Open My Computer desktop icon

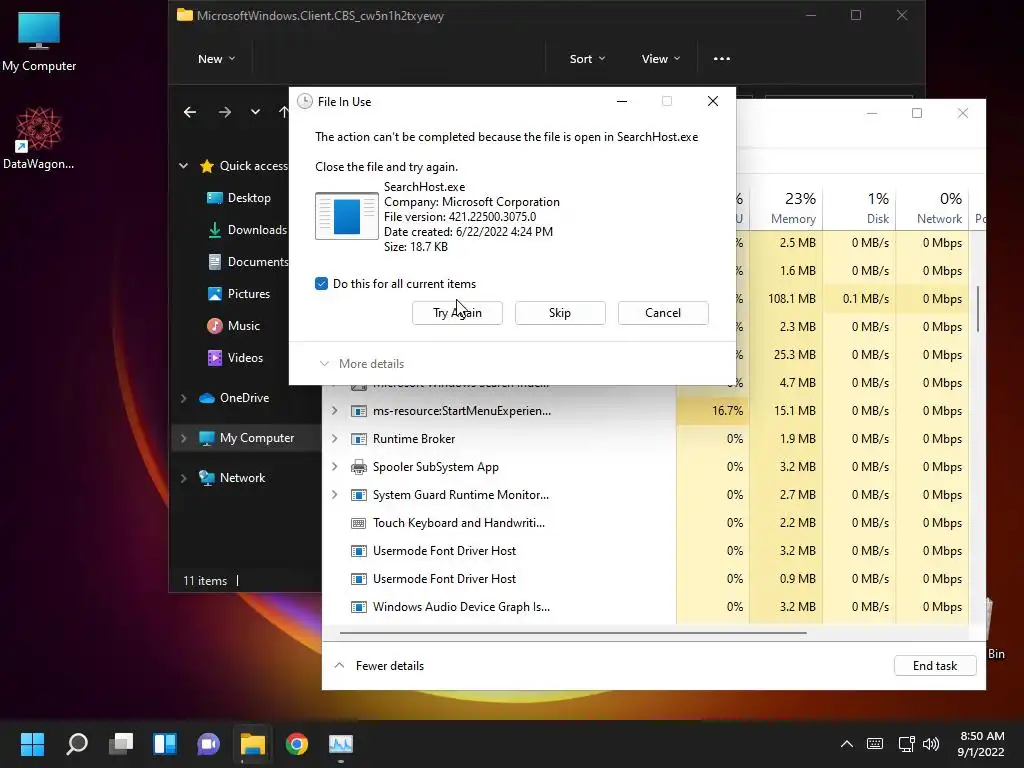coord(39,40)
